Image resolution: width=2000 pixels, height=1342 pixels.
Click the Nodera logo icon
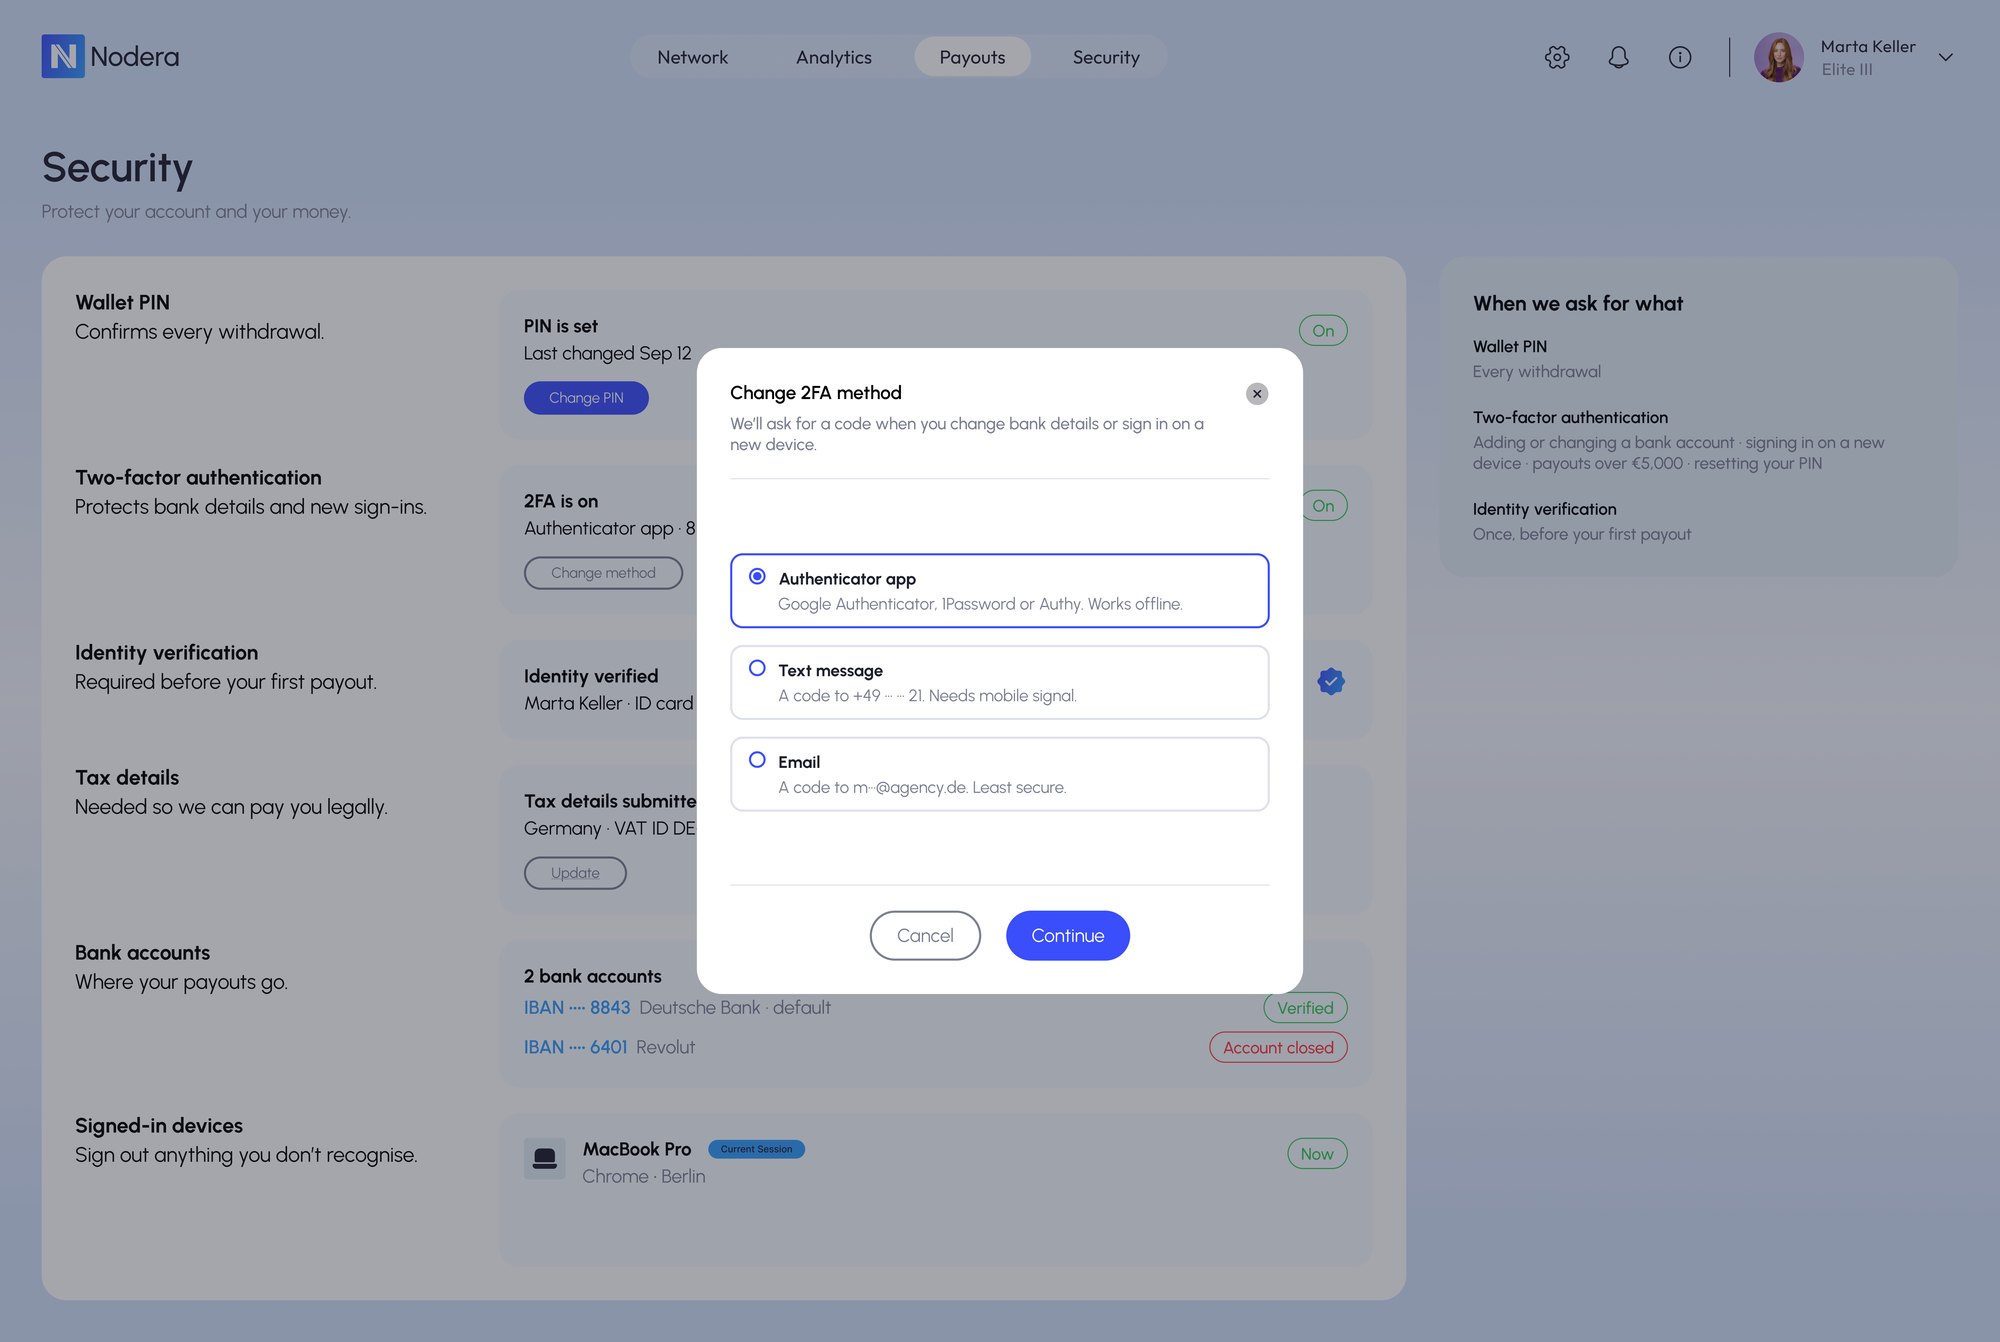tap(63, 56)
